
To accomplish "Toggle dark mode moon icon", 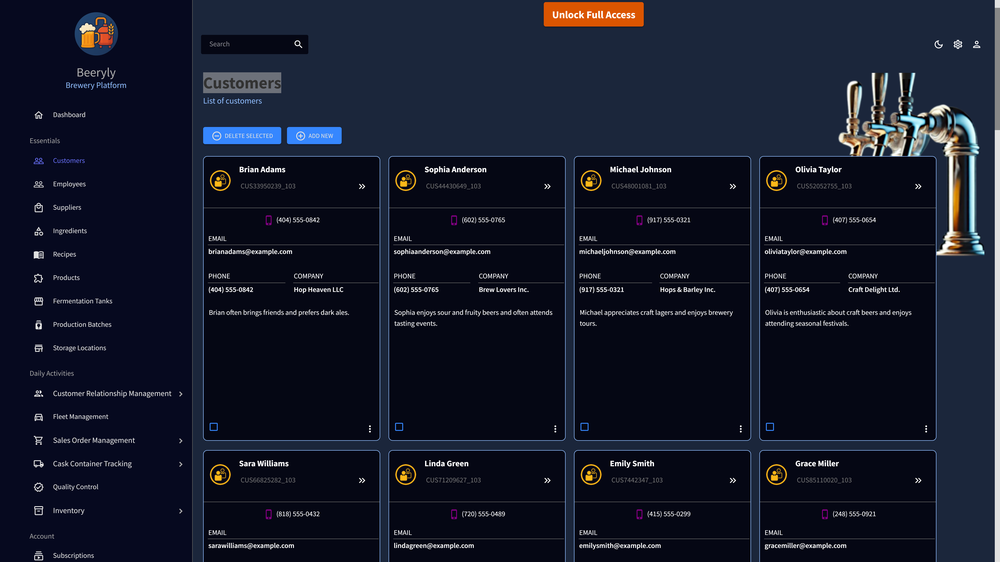I will pos(939,45).
